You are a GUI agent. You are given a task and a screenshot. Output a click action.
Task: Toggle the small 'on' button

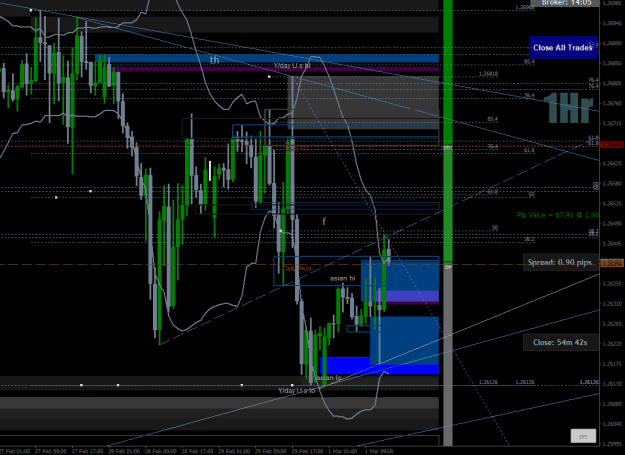coord(583,436)
